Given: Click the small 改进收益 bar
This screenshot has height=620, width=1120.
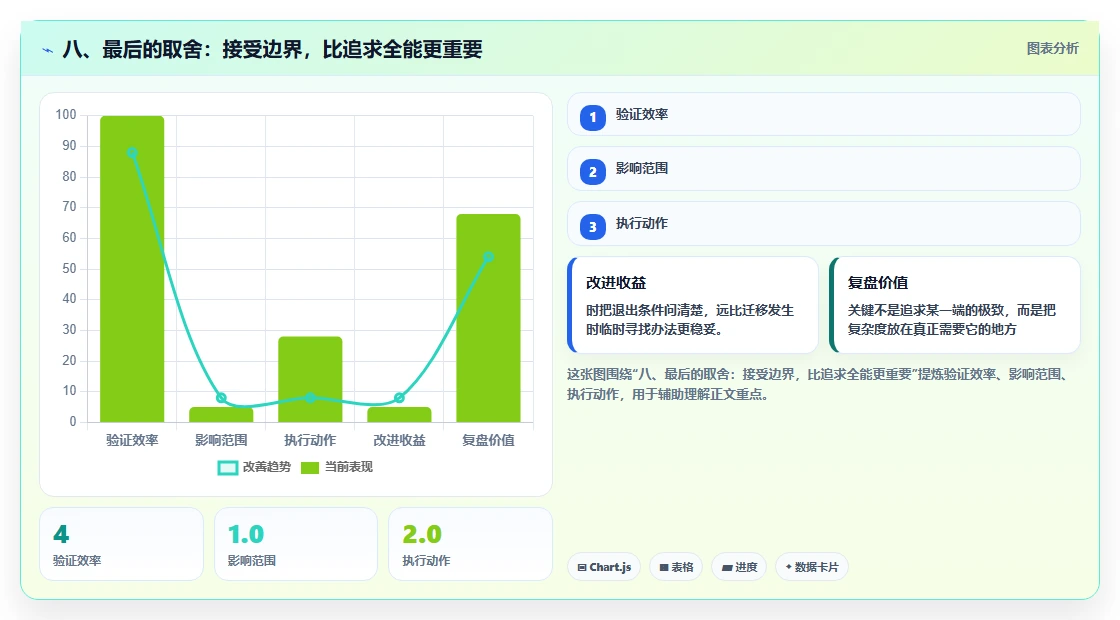Looking at the screenshot, I should [399, 414].
